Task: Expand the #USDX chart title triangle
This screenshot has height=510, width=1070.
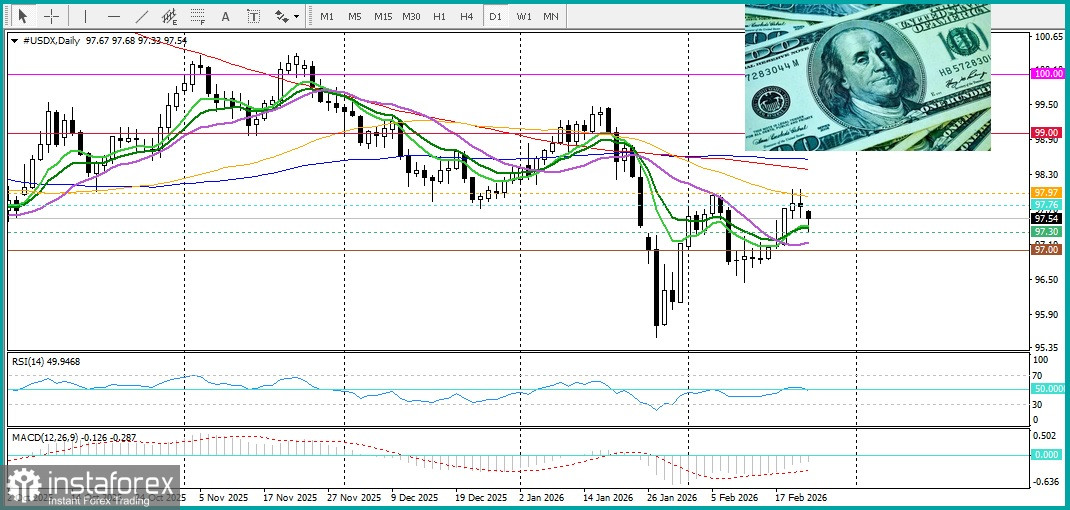Action: point(14,41)
